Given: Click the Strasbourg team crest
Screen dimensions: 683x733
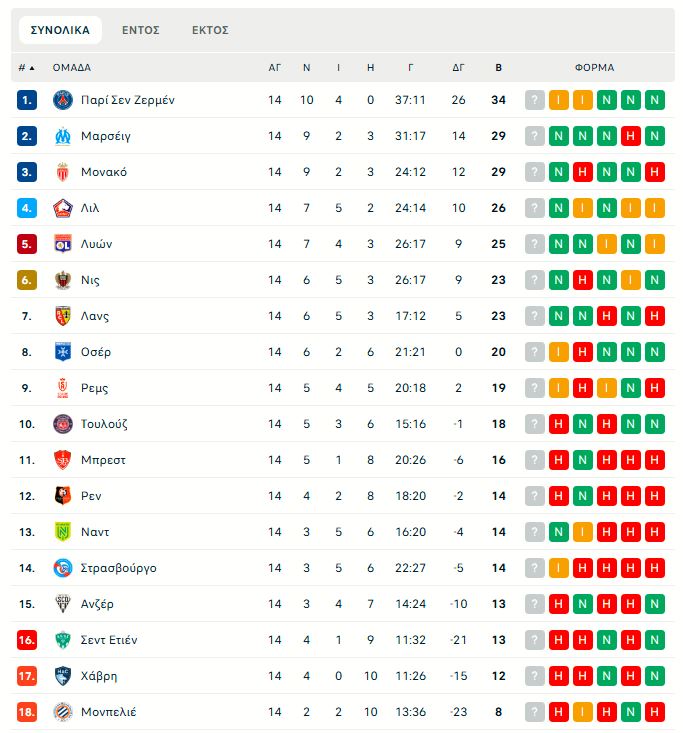Looking at the screenshot, I should (63, 568).
